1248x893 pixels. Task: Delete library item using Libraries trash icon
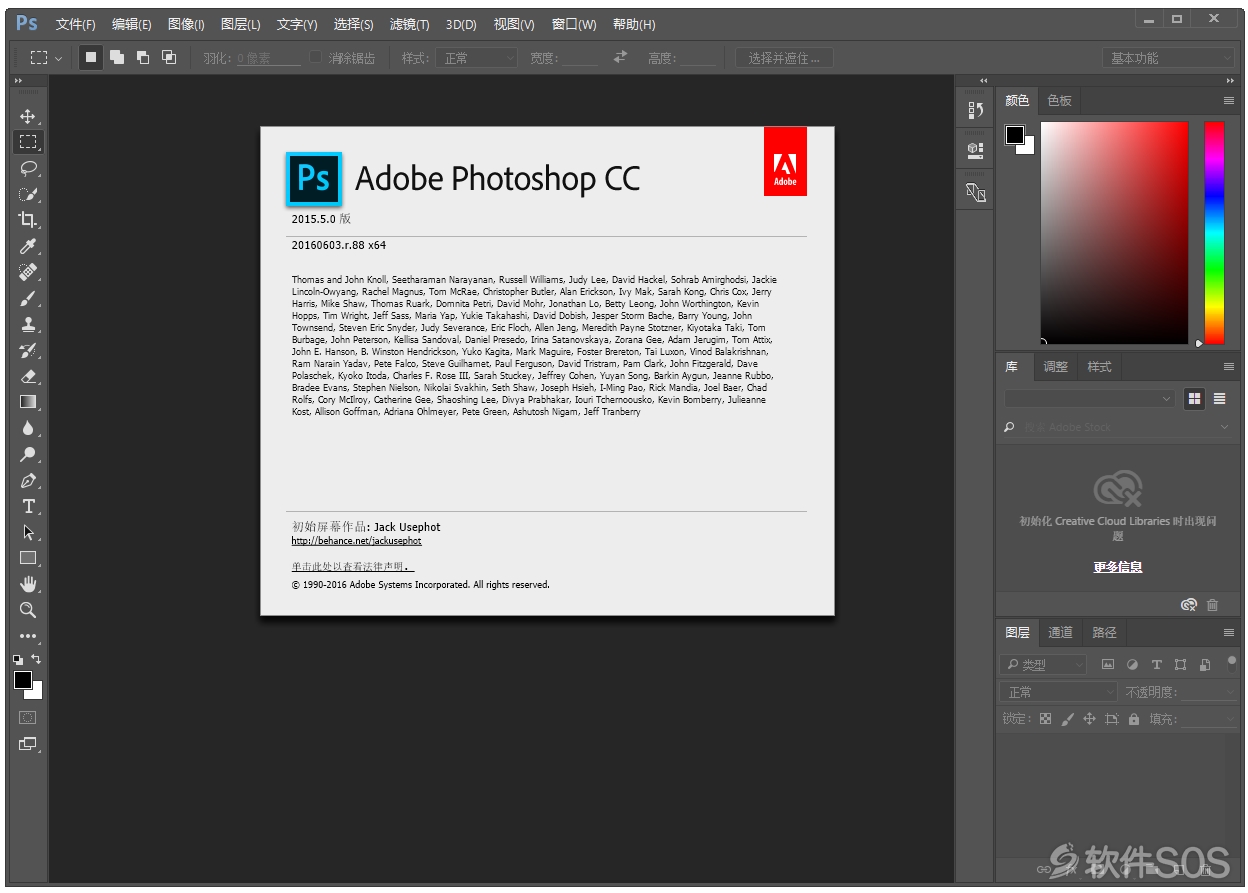coord(1213,605)
